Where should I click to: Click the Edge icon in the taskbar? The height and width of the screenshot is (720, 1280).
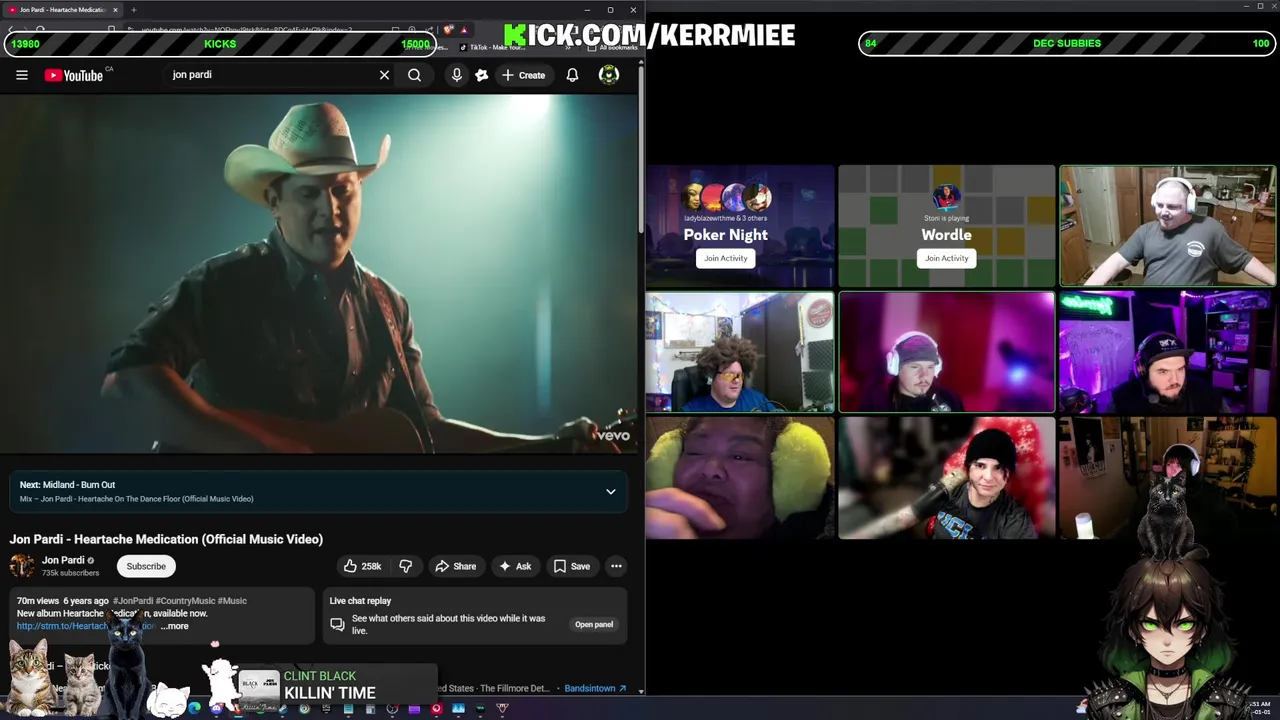pos(194,709)
